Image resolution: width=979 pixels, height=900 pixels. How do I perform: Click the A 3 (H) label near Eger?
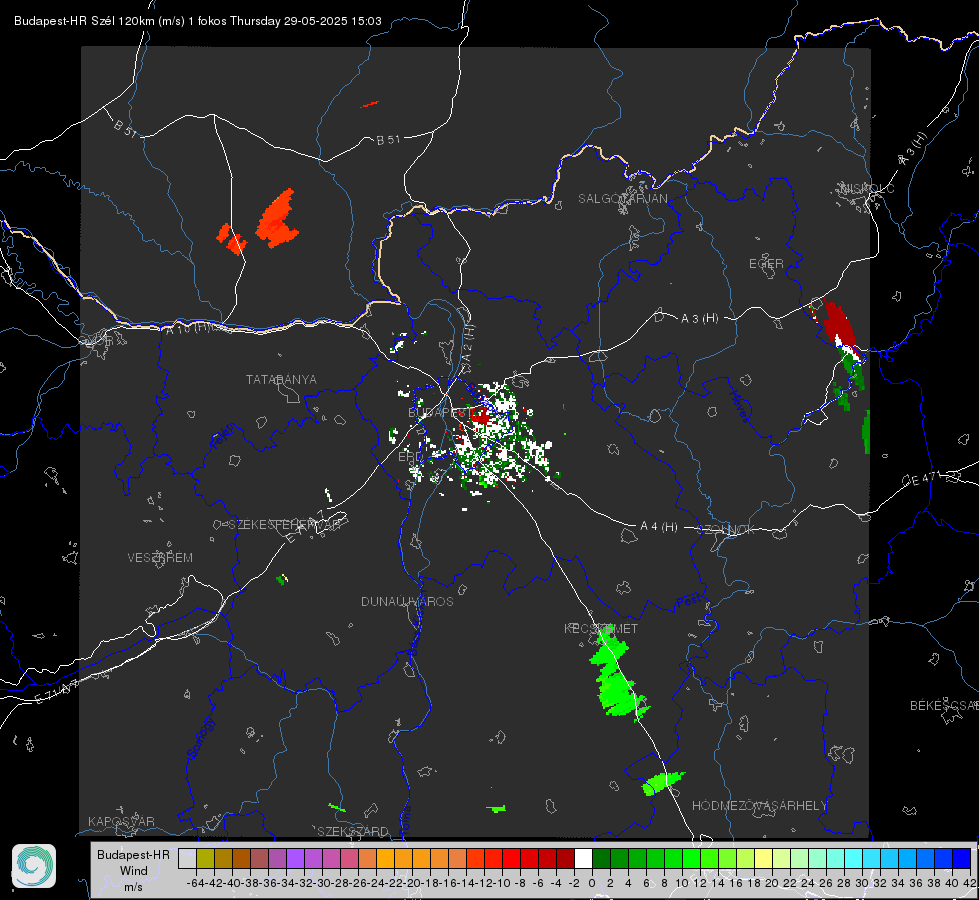(x=699, y=319)
